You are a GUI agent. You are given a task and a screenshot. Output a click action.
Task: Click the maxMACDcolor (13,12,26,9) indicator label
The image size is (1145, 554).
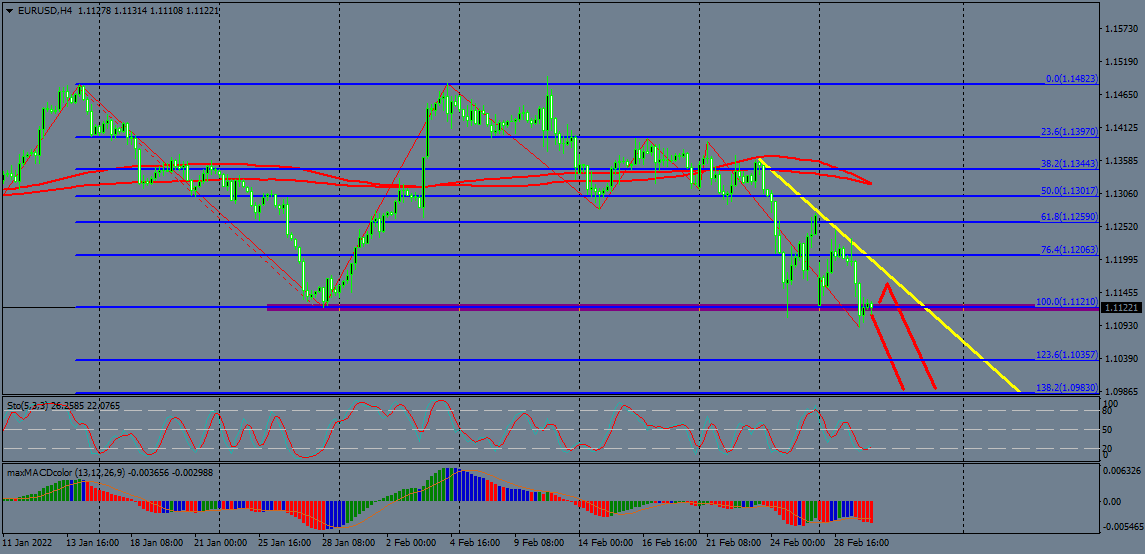(x=64, y=472)
